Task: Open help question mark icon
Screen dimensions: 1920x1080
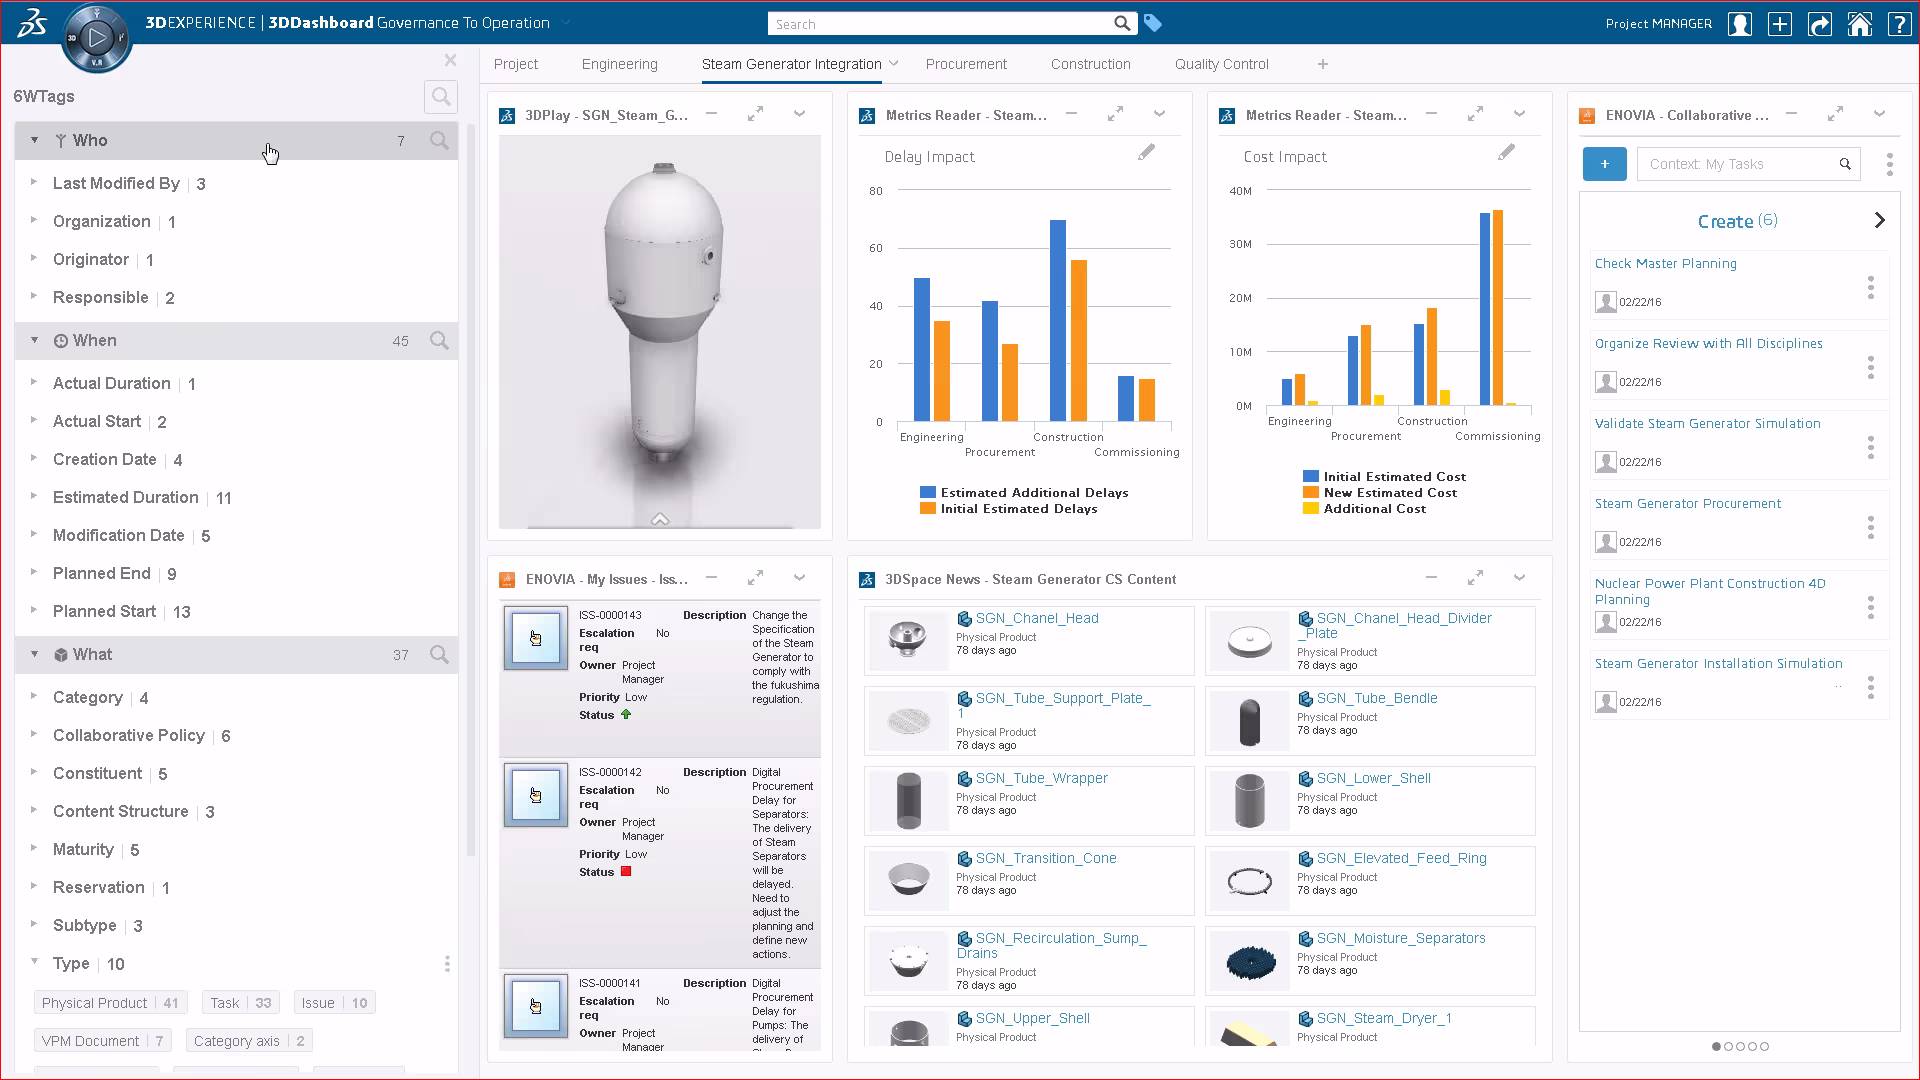Action: click(1899, 24)
